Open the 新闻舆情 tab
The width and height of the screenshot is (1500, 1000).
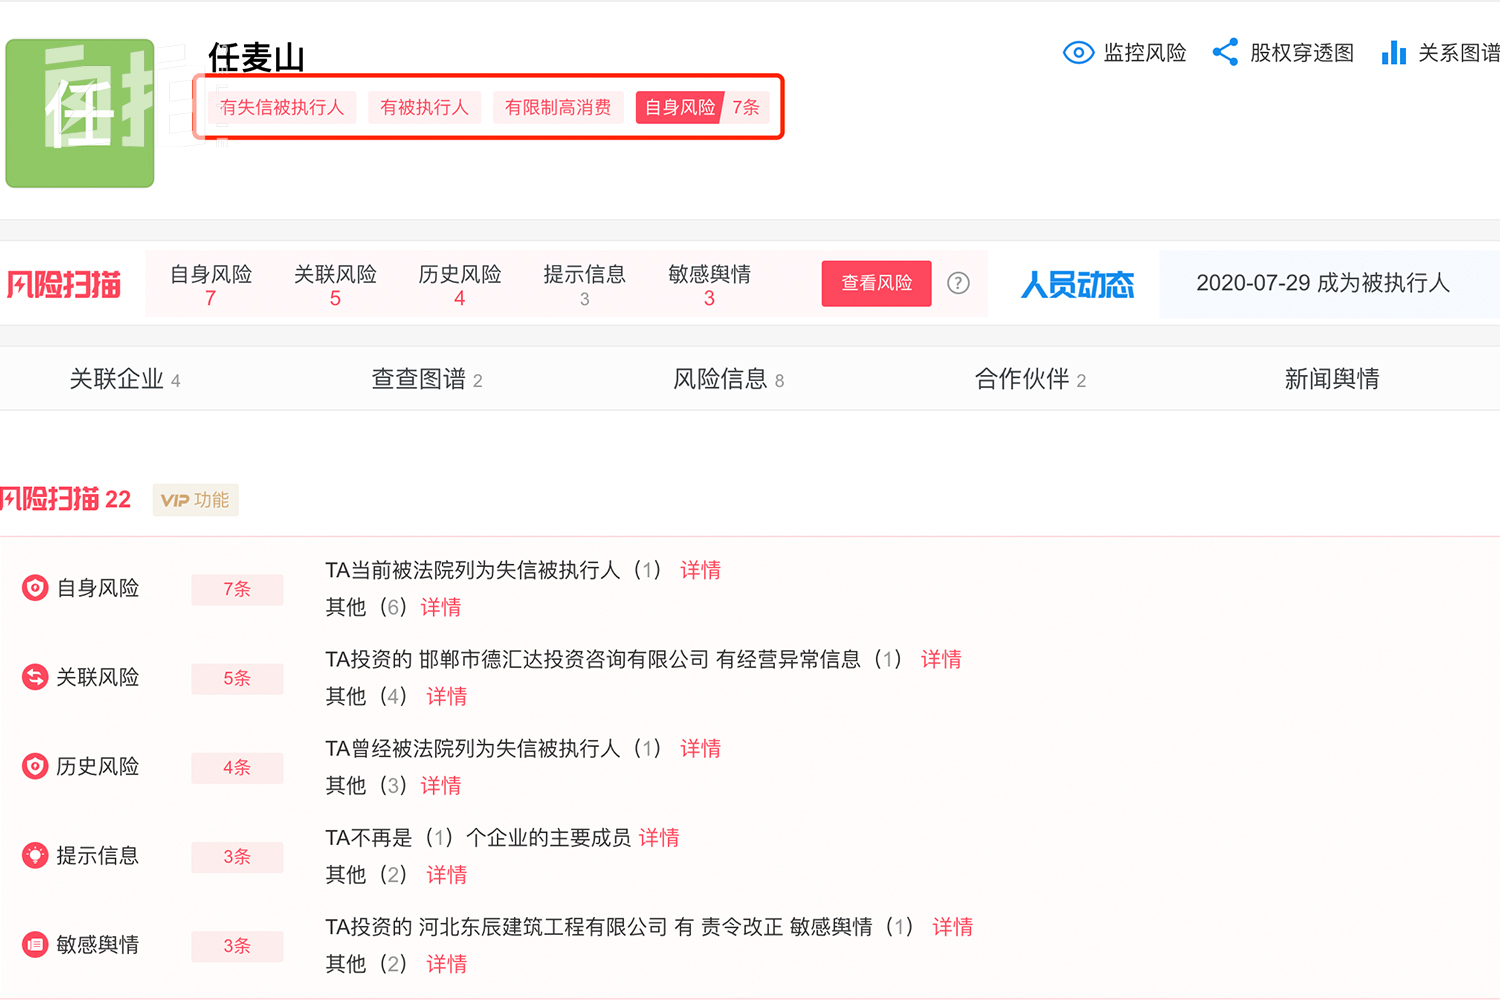[x=1331, y=378]
